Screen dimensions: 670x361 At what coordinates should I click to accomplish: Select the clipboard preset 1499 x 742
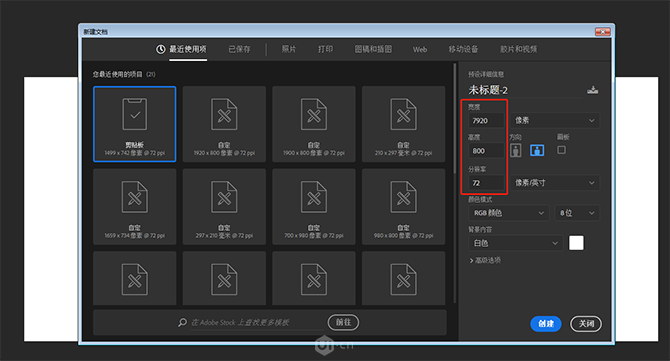tap(135, 124)
